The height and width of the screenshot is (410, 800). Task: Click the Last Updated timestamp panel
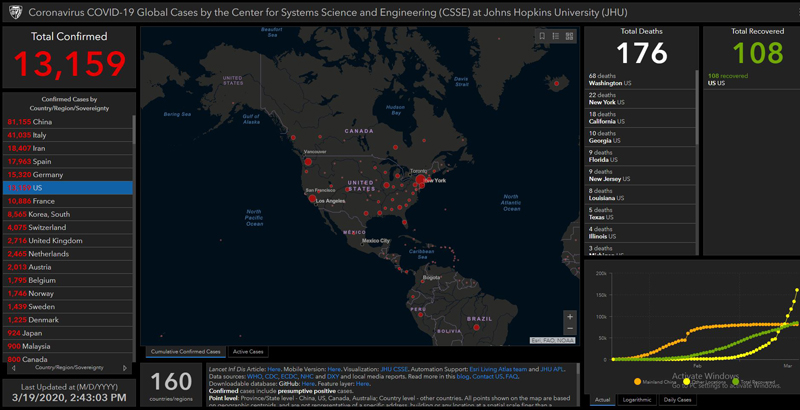pos(69,393)
